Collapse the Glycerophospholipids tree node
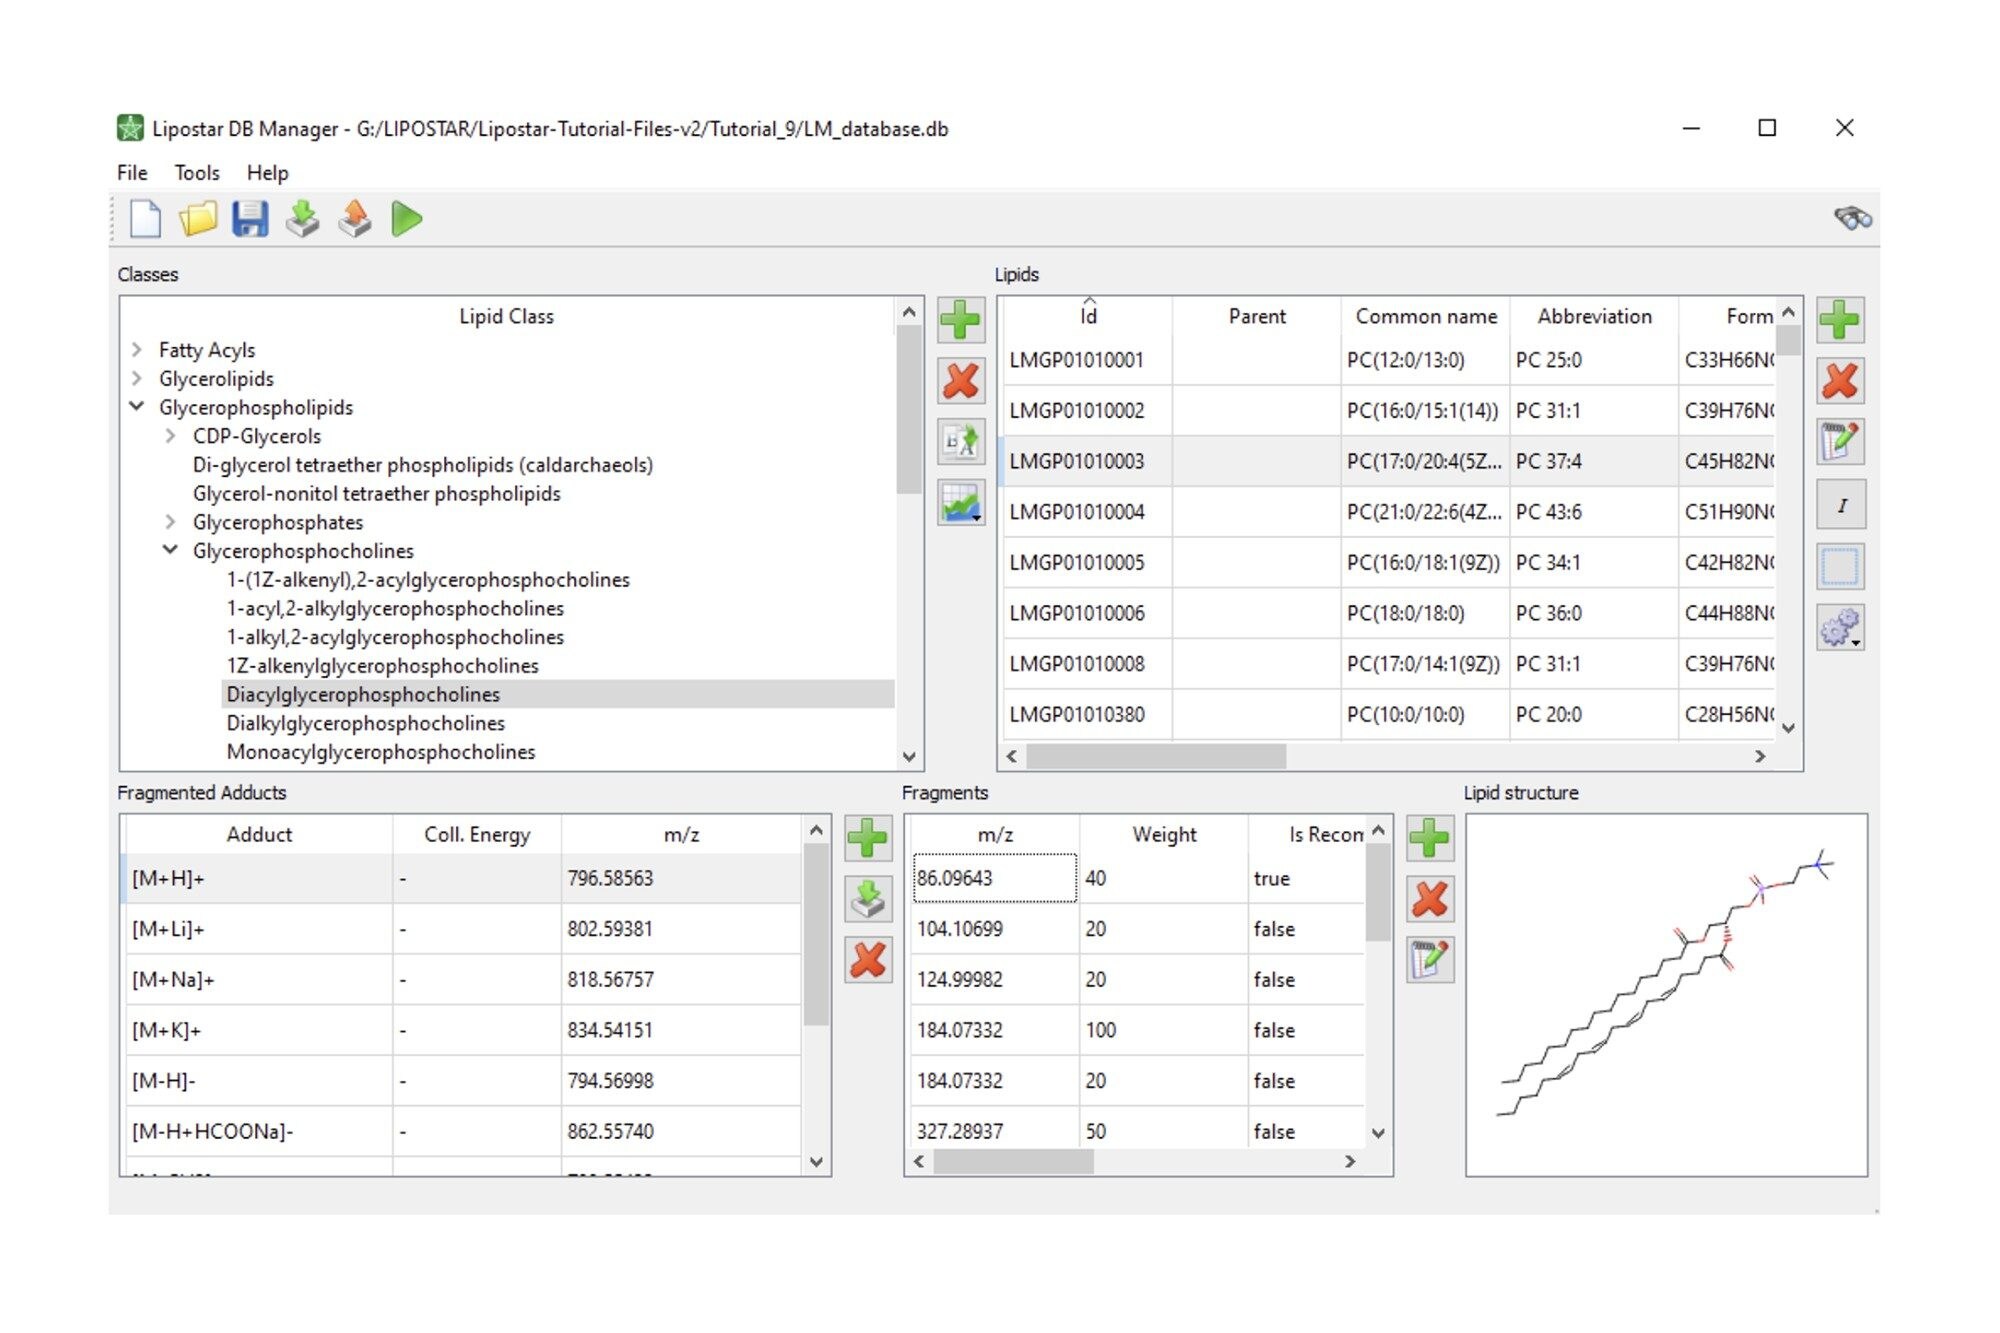 [137, 407]
